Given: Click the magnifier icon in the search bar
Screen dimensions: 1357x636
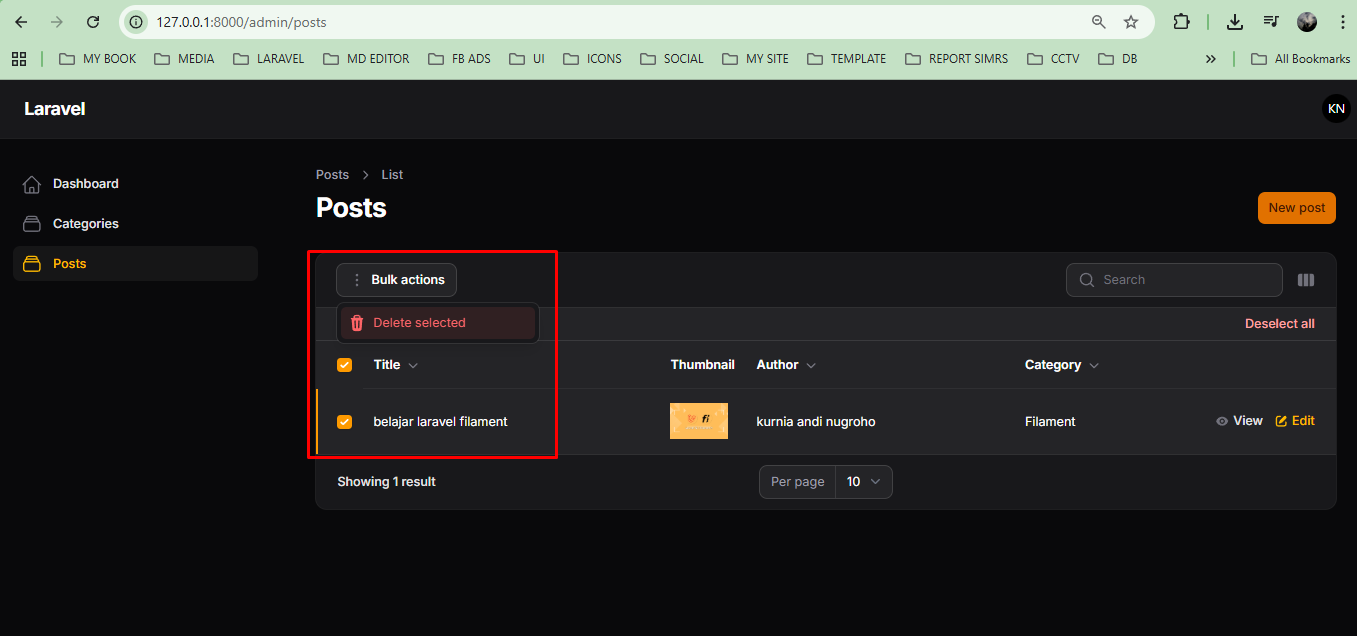Looking at the screenshot, I should point(1085,280).
